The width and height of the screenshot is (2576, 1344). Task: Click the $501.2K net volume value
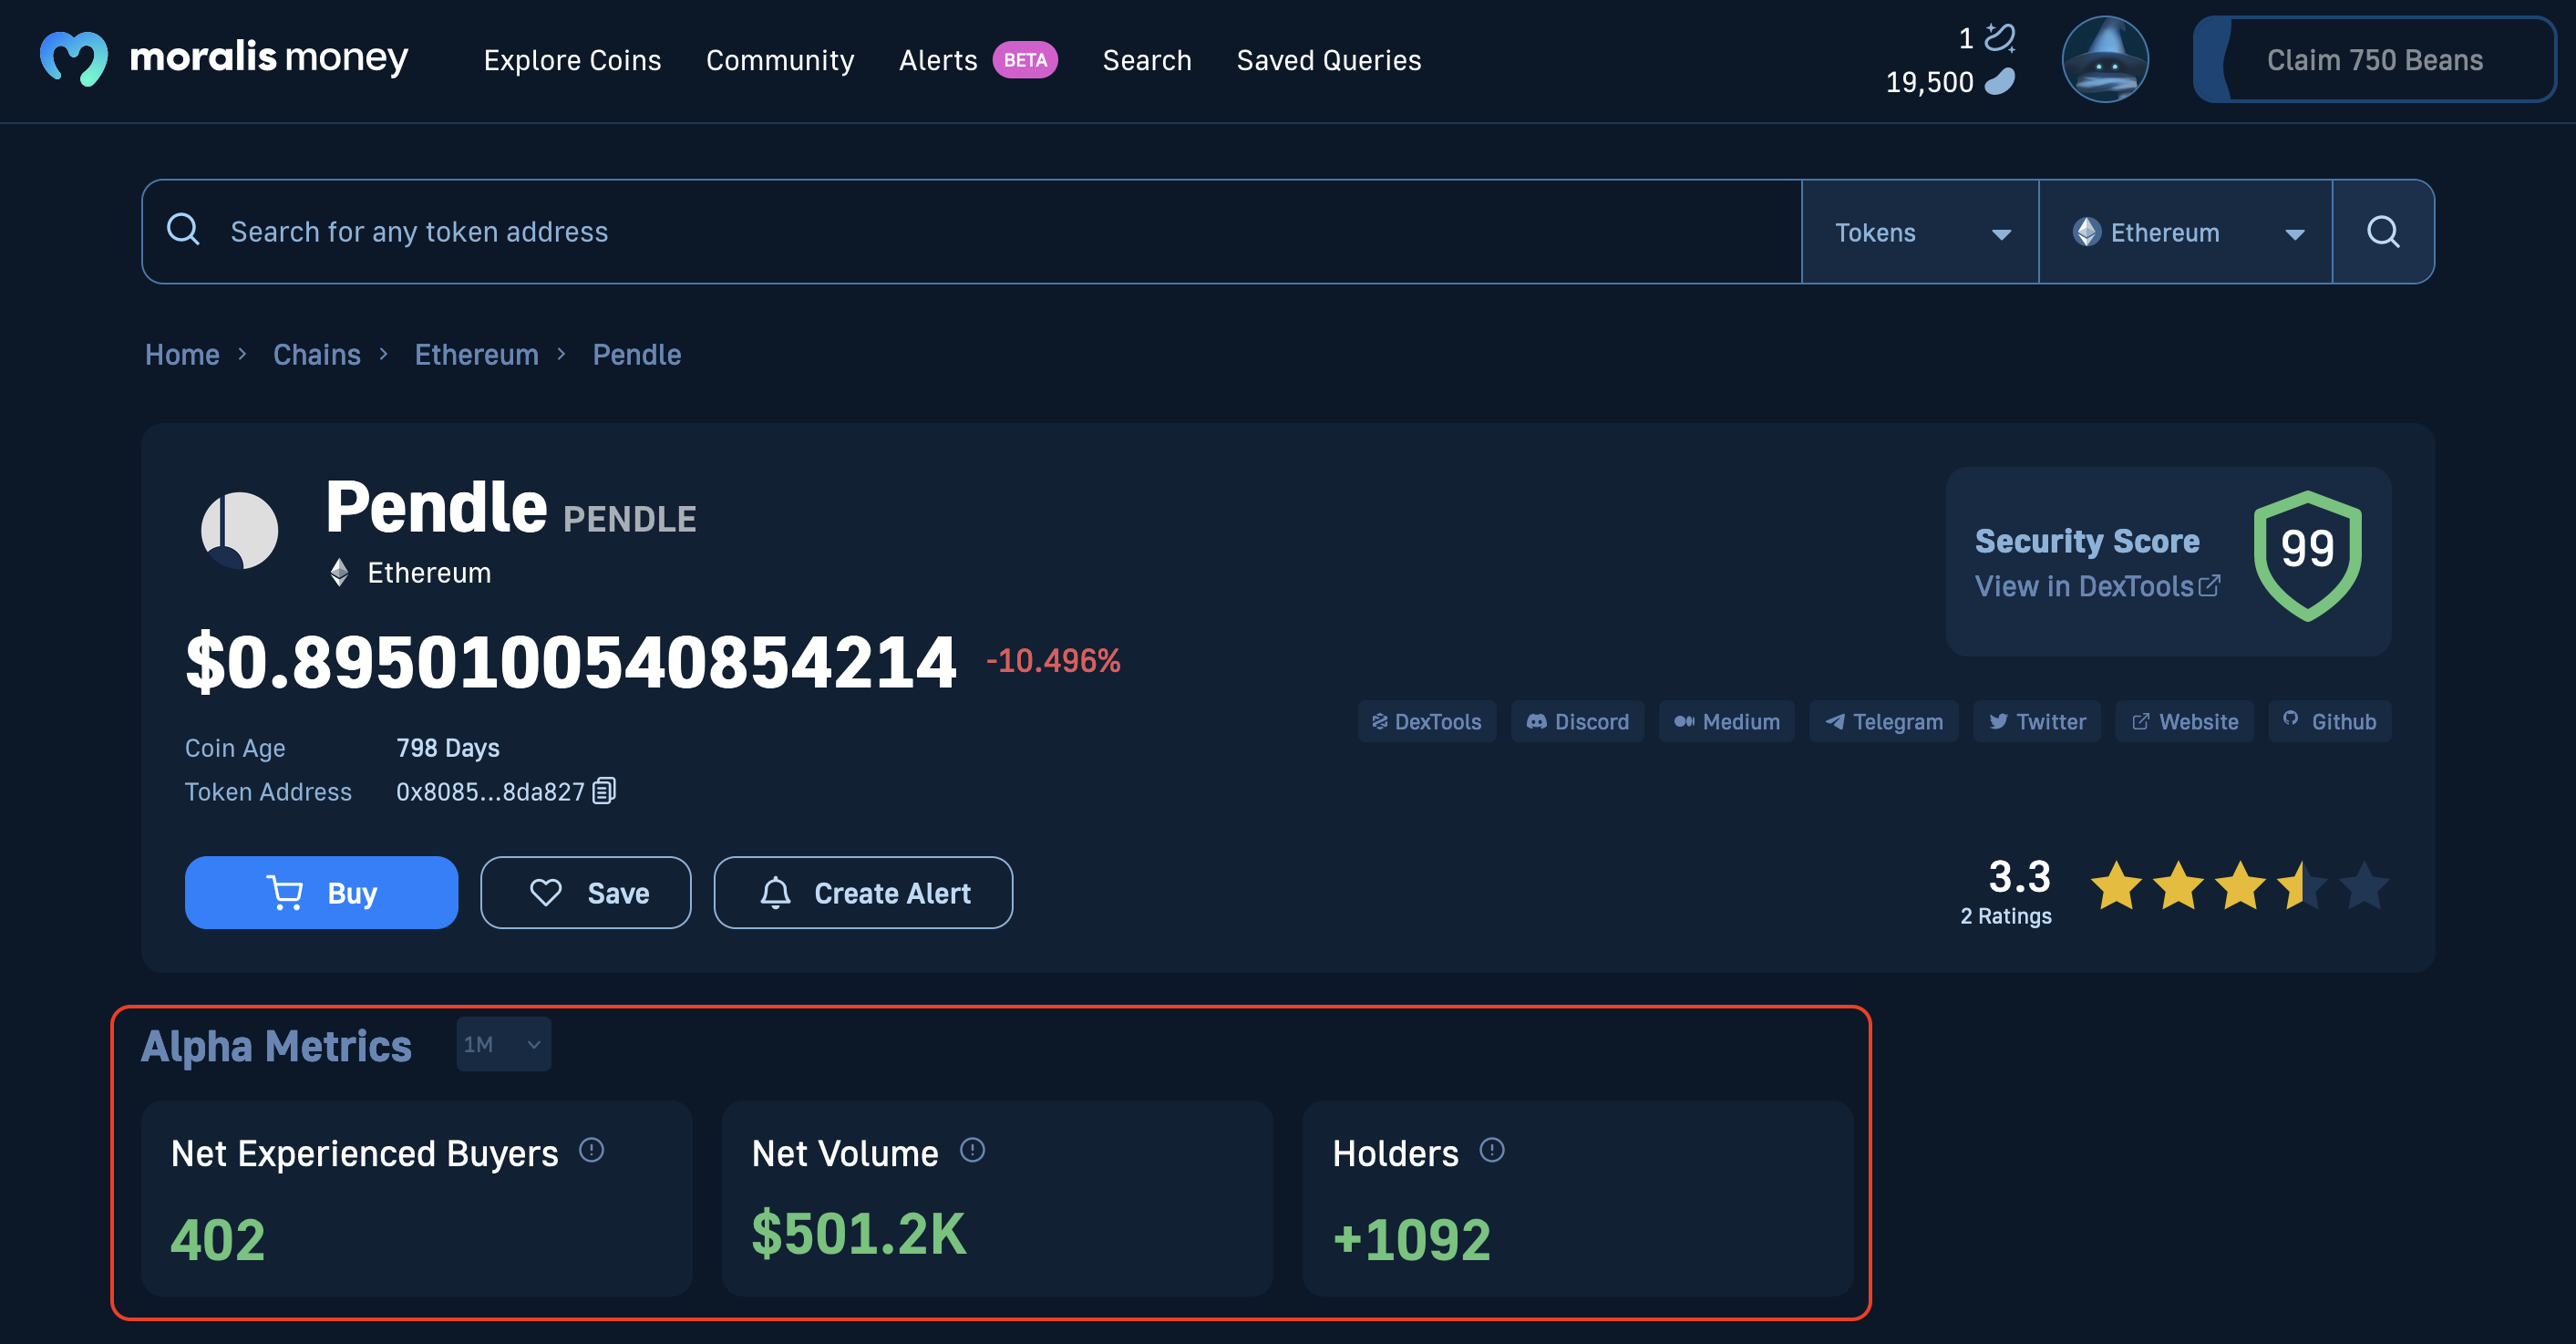tap(858, 1234)
